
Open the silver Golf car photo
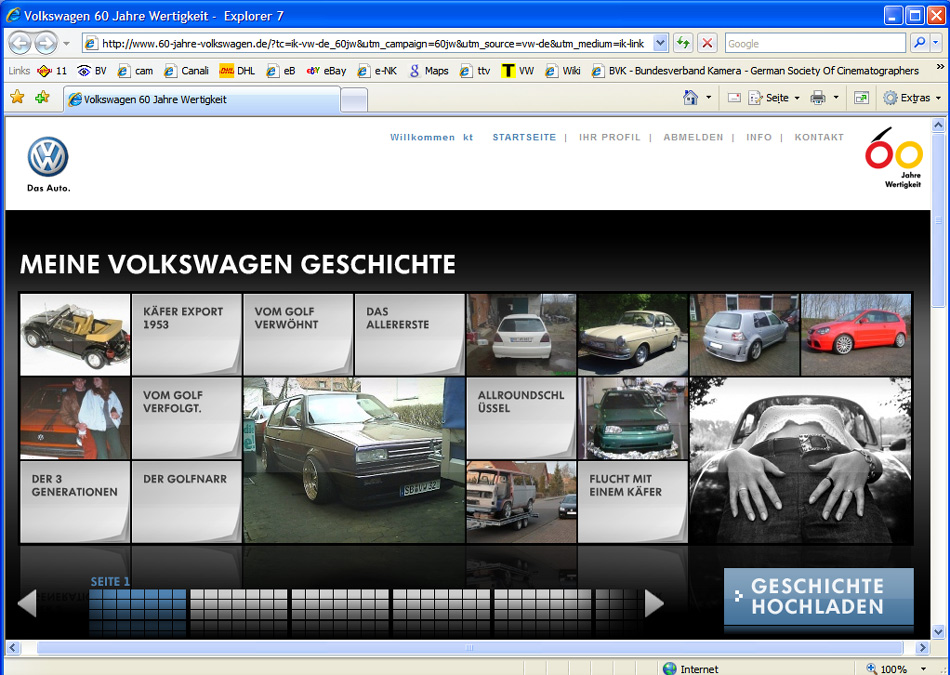(x=744, y=334)
